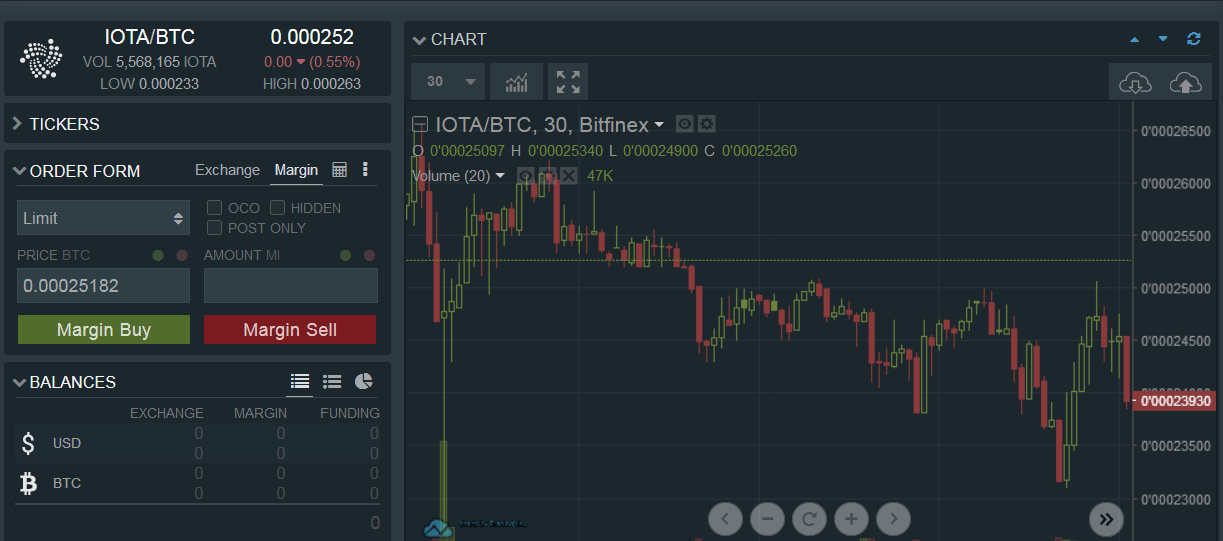
Task: Click the MARGIN column header in balances
Action: [260, 413]
